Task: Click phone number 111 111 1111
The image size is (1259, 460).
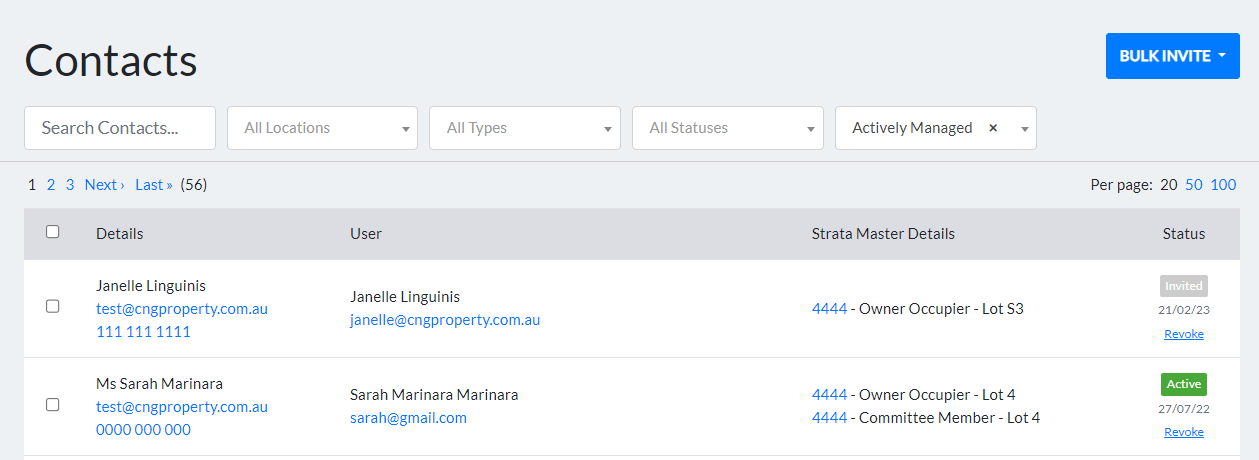Action: tap(143, 332)
